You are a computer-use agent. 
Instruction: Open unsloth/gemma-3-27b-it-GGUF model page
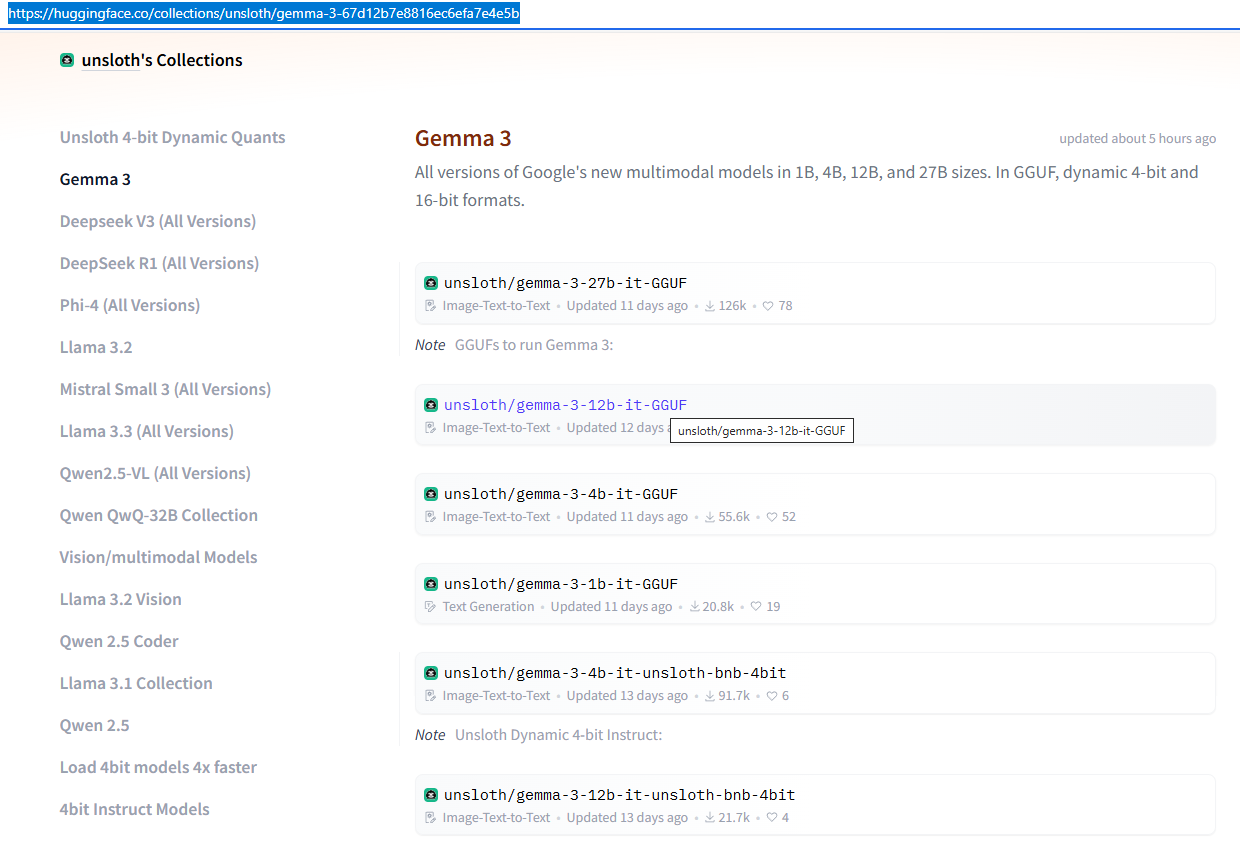click(566, 283)
